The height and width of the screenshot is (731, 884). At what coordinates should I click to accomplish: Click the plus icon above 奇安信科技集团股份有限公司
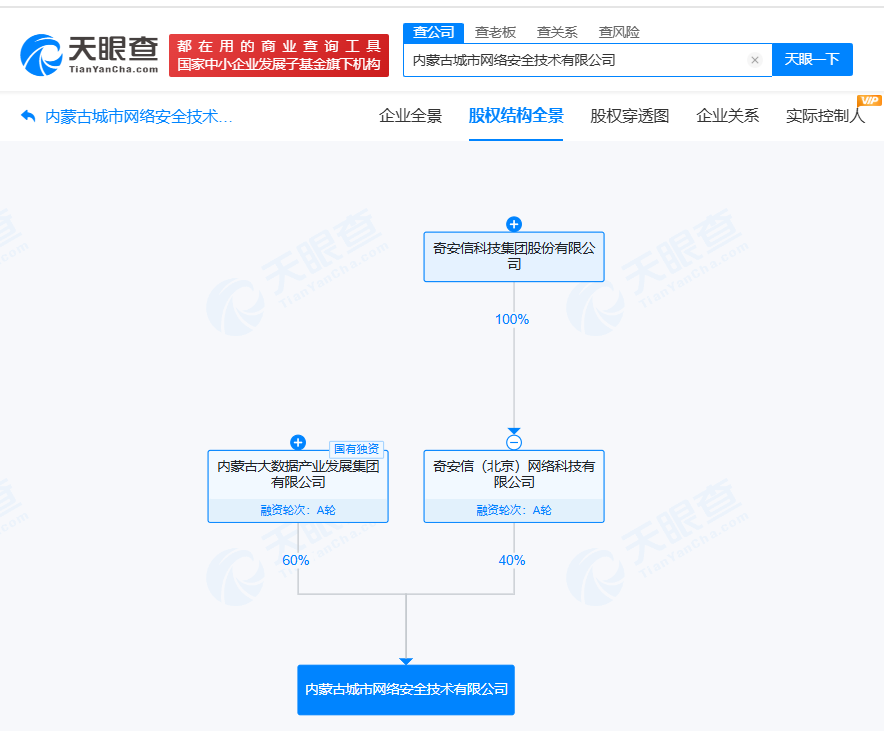[x=514, y=224]
